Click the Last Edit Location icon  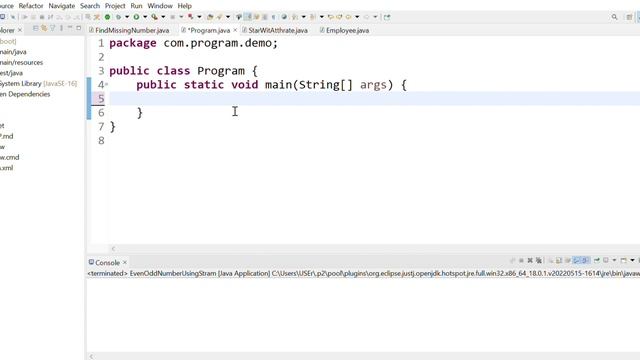[331, 17]
